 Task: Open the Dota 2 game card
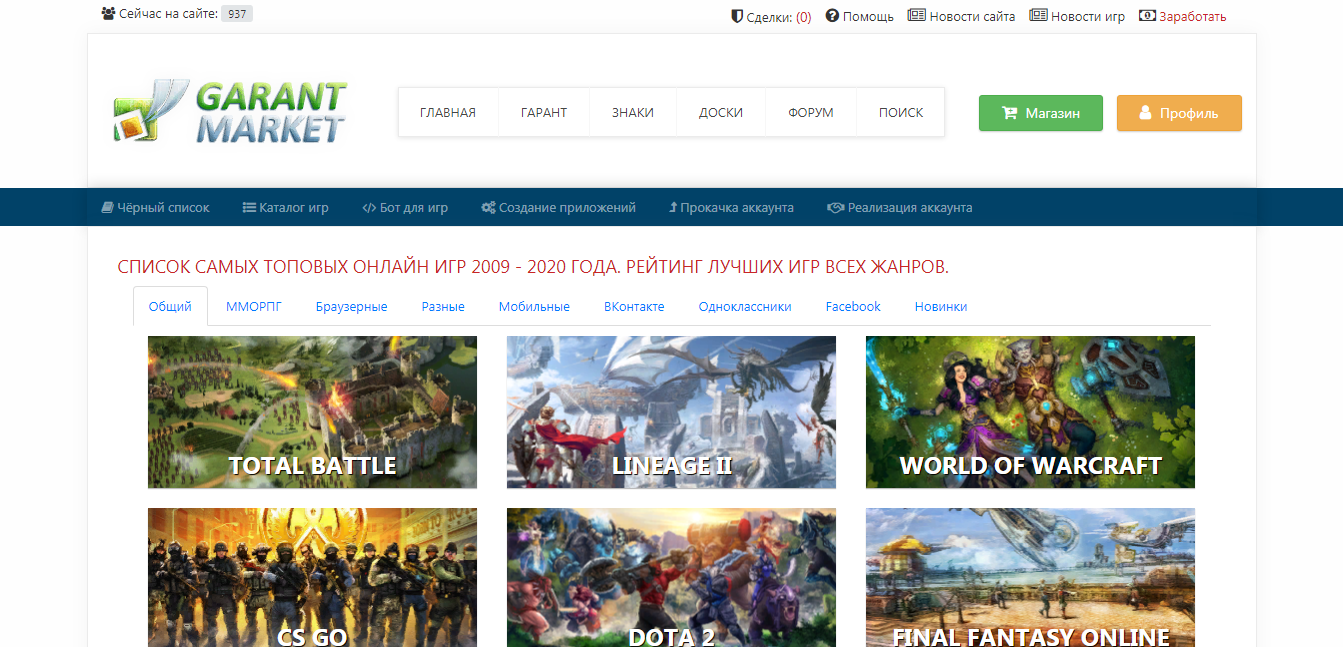(x=671, y=577)
